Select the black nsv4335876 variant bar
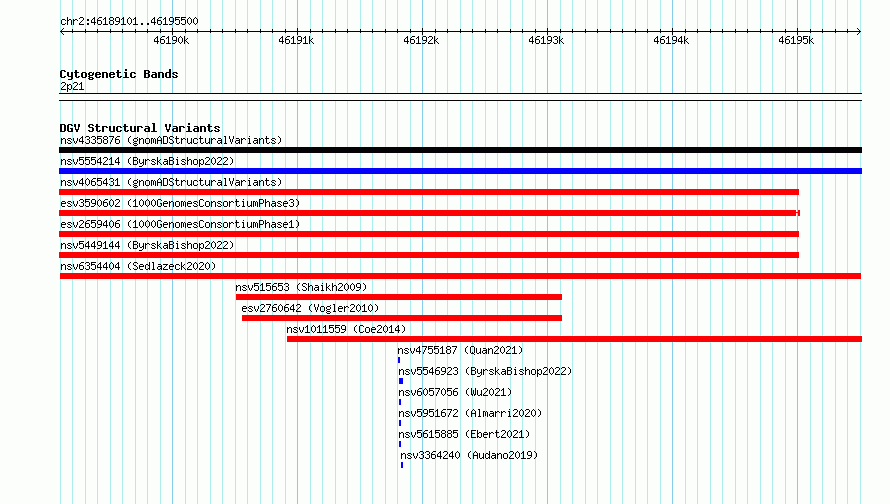The width and height of the screenshot is (890, 504). (460, 150)
